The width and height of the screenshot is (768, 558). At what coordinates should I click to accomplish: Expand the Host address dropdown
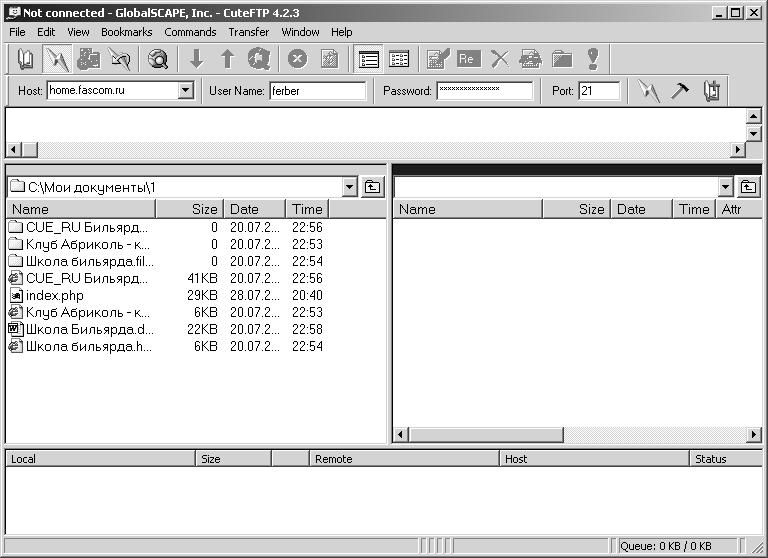[186, 90]
